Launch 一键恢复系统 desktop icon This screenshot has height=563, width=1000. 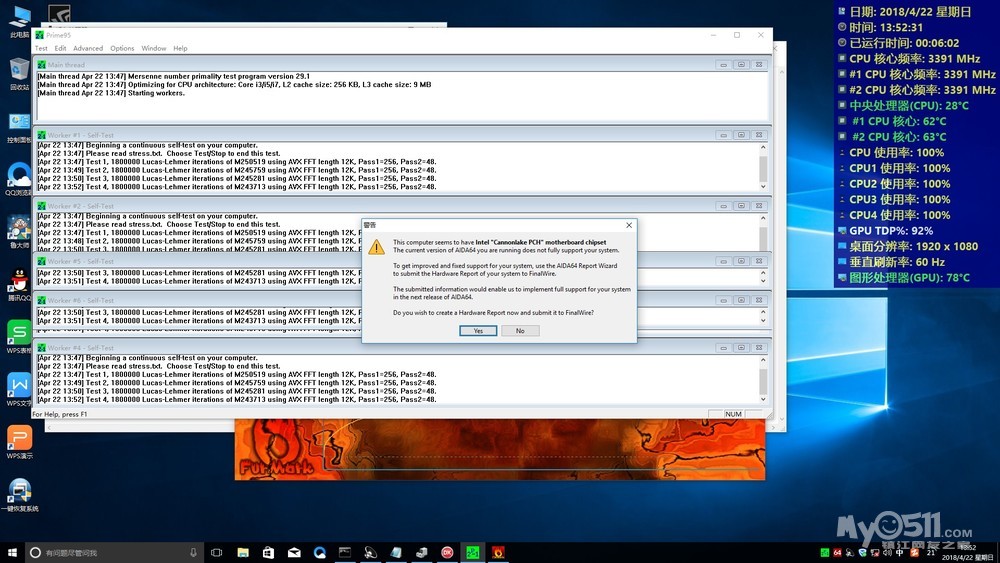pos(19,495)
